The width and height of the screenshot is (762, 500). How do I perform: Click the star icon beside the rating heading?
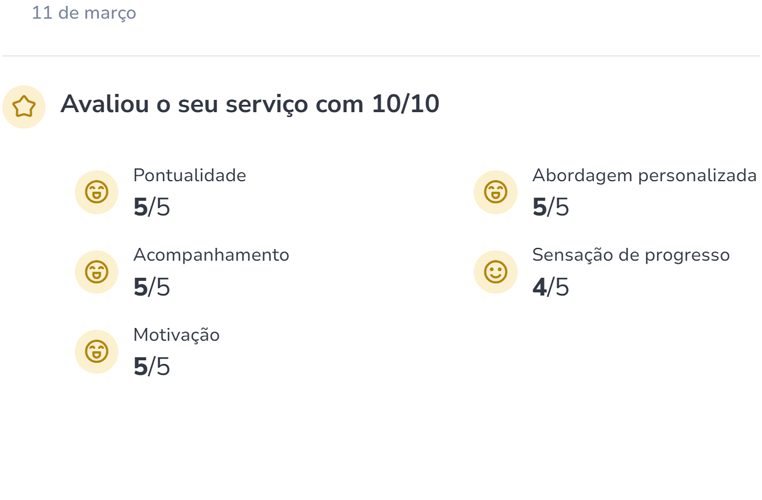click(24, 106)
